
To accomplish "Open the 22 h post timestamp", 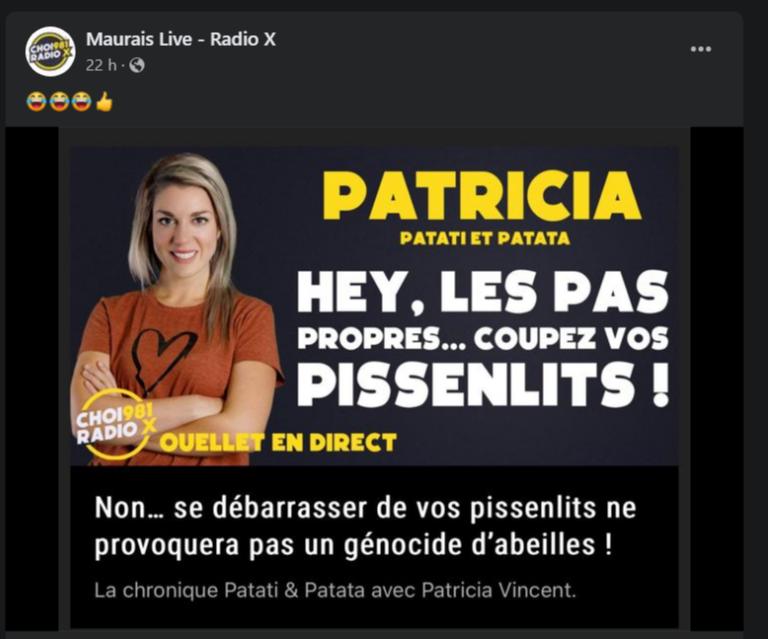I will 101,65.
